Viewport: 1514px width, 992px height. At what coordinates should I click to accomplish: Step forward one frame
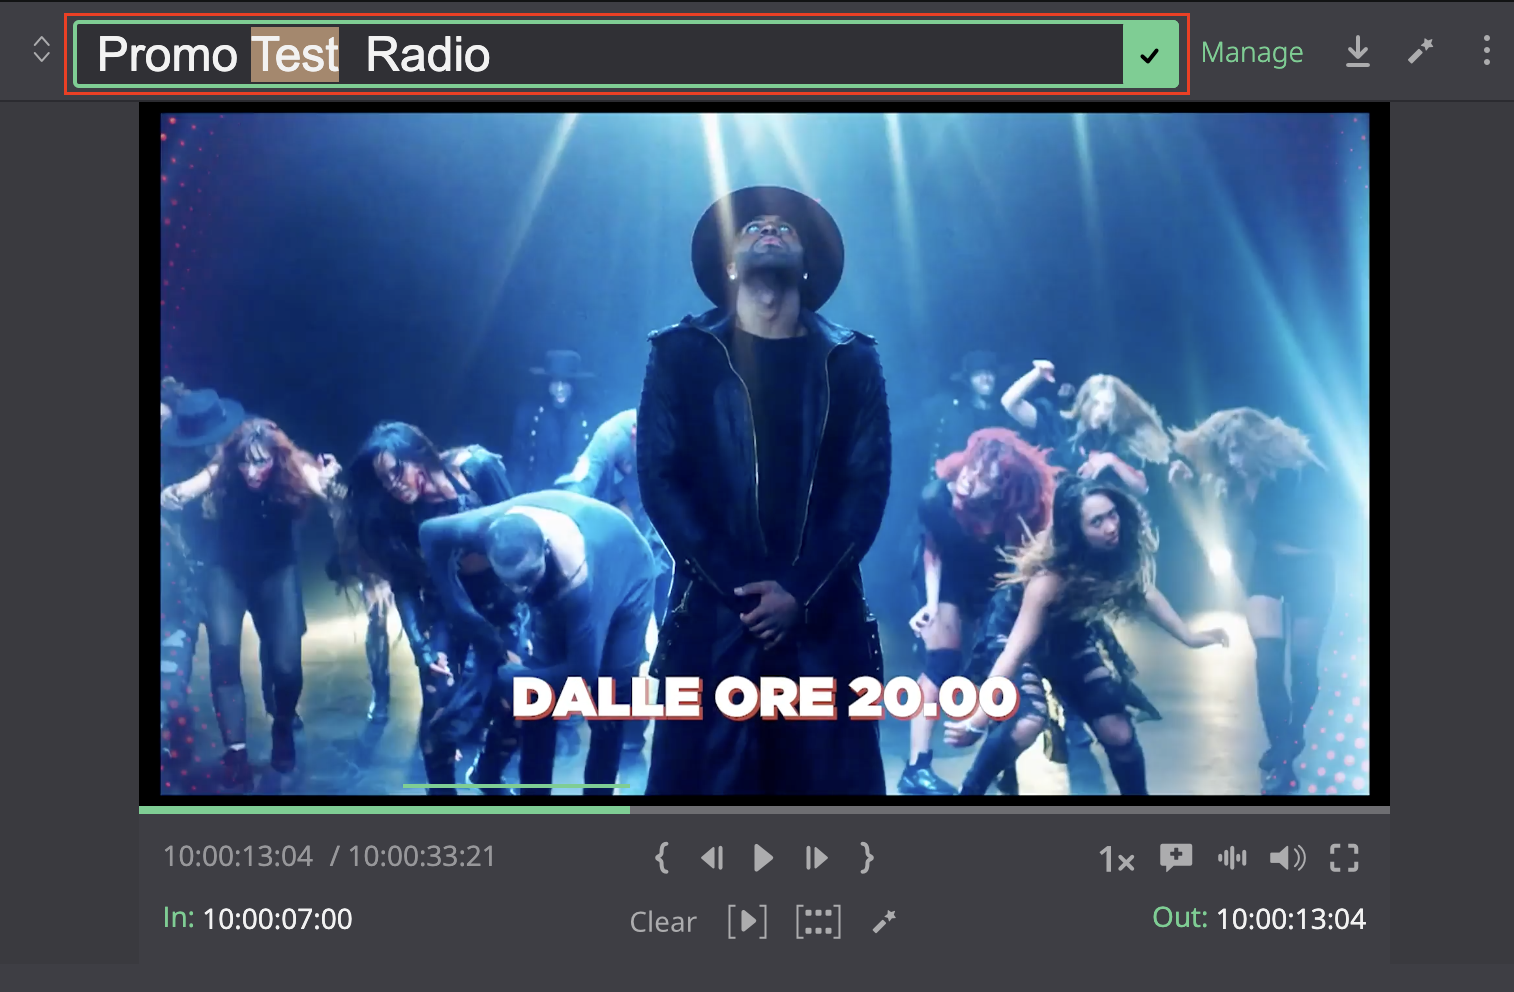816,858
